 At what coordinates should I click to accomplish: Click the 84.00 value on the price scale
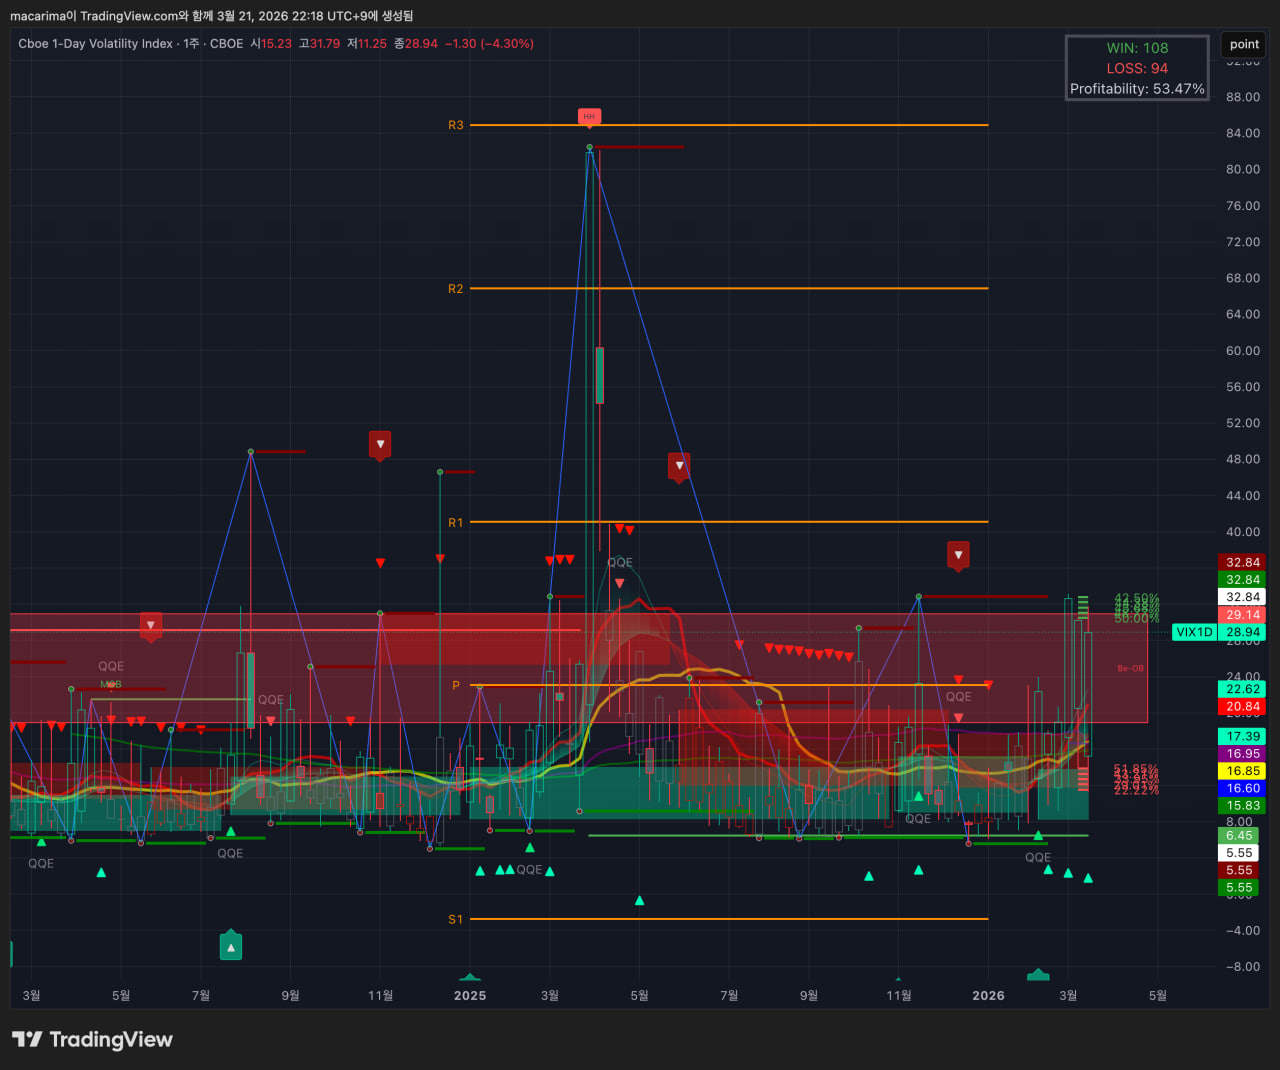click(1243, 133)
